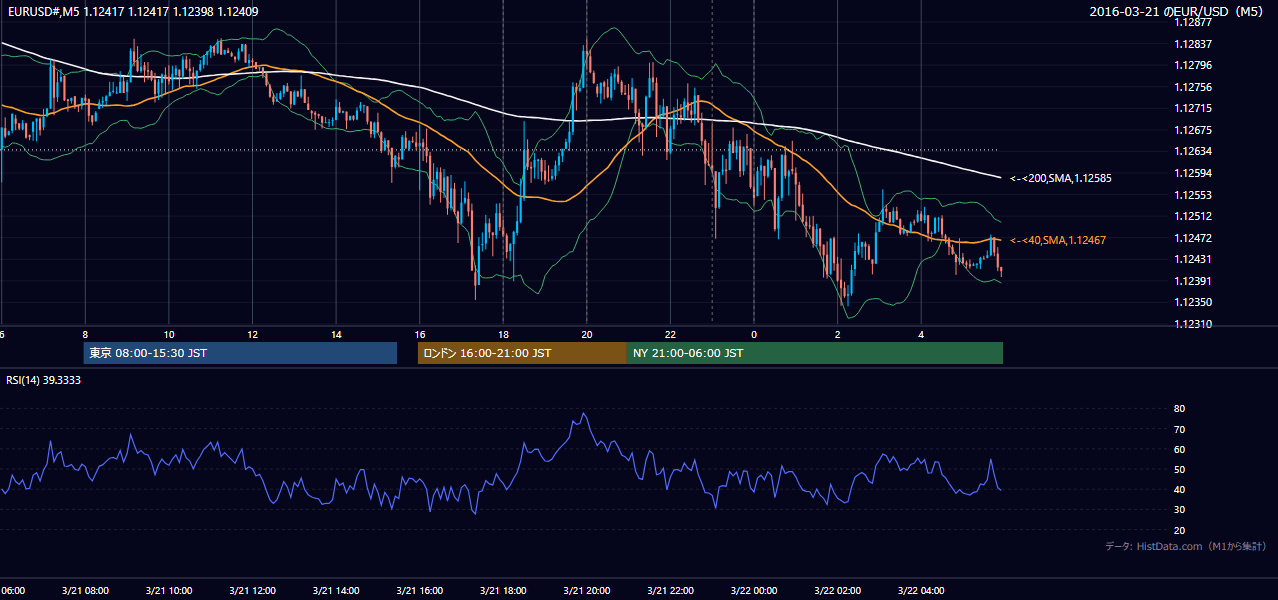Viewport: 1278px width, 600px height.
Task: Click the 3/21 14:00 time axis label
Action: (x=335, y=591)
